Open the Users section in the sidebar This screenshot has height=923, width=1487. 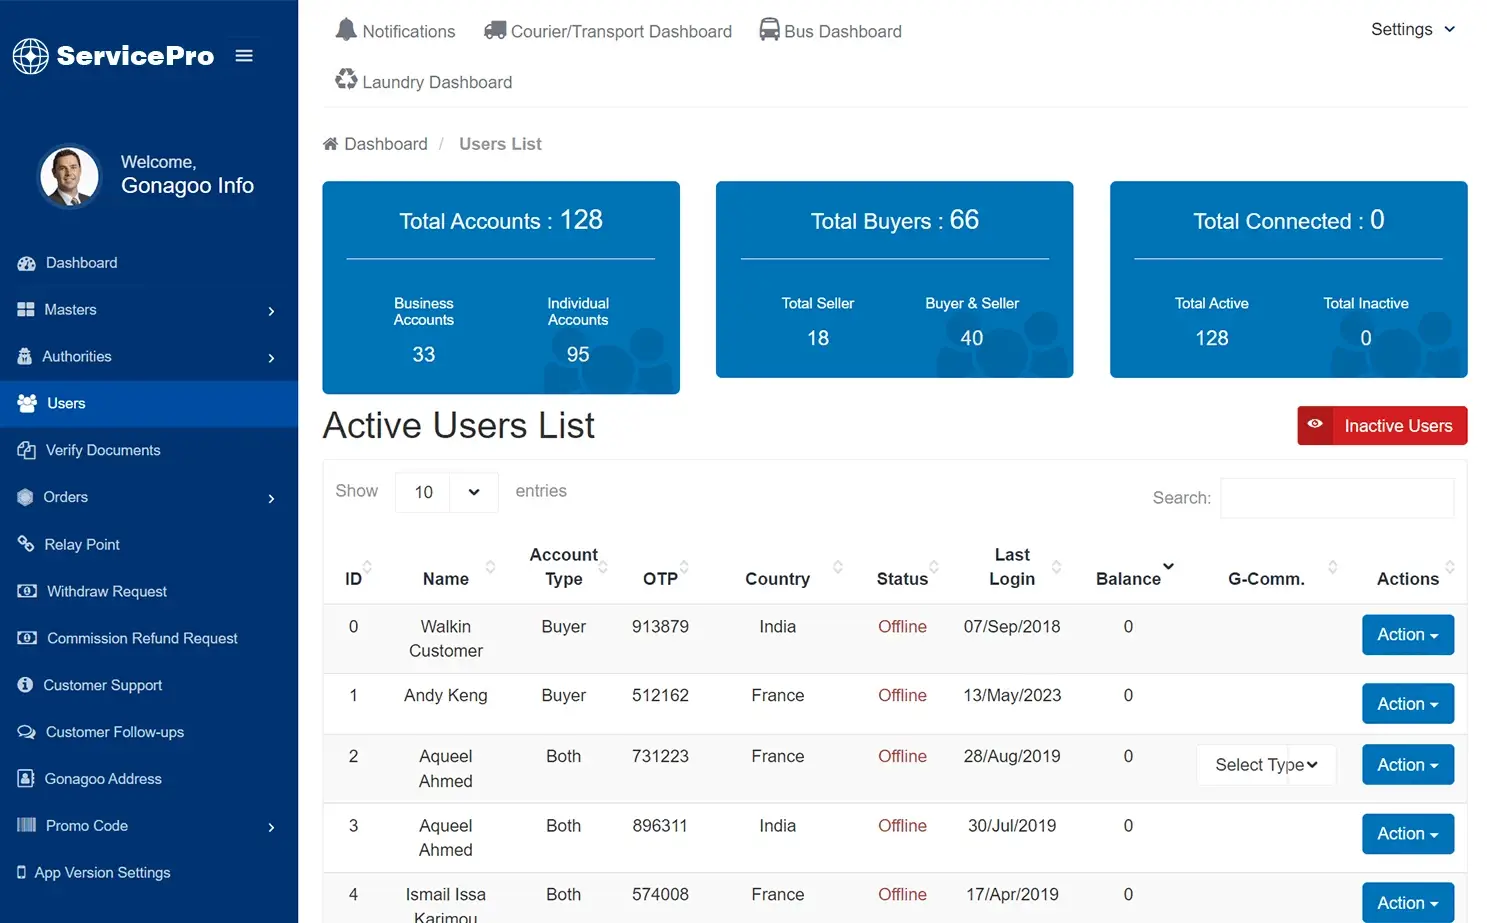pyautogui.click(x=66, y=403)
